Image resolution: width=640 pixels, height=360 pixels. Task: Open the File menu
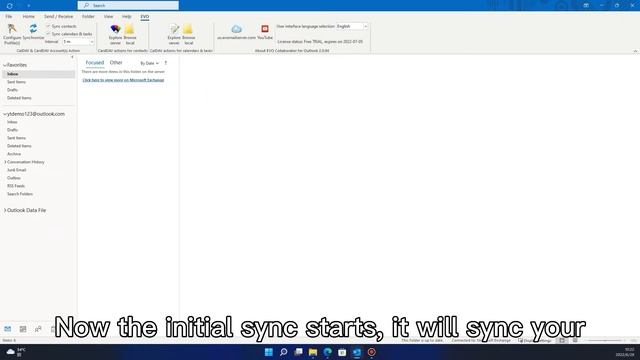[x=9, y=16]
